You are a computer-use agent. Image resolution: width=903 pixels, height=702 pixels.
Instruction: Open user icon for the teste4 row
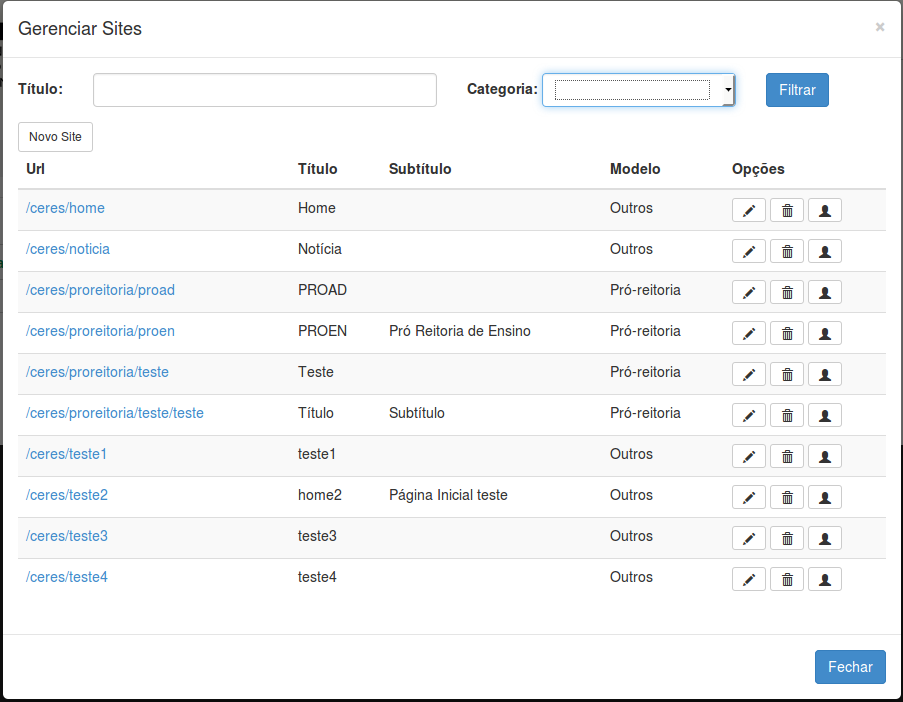[825, 579]
